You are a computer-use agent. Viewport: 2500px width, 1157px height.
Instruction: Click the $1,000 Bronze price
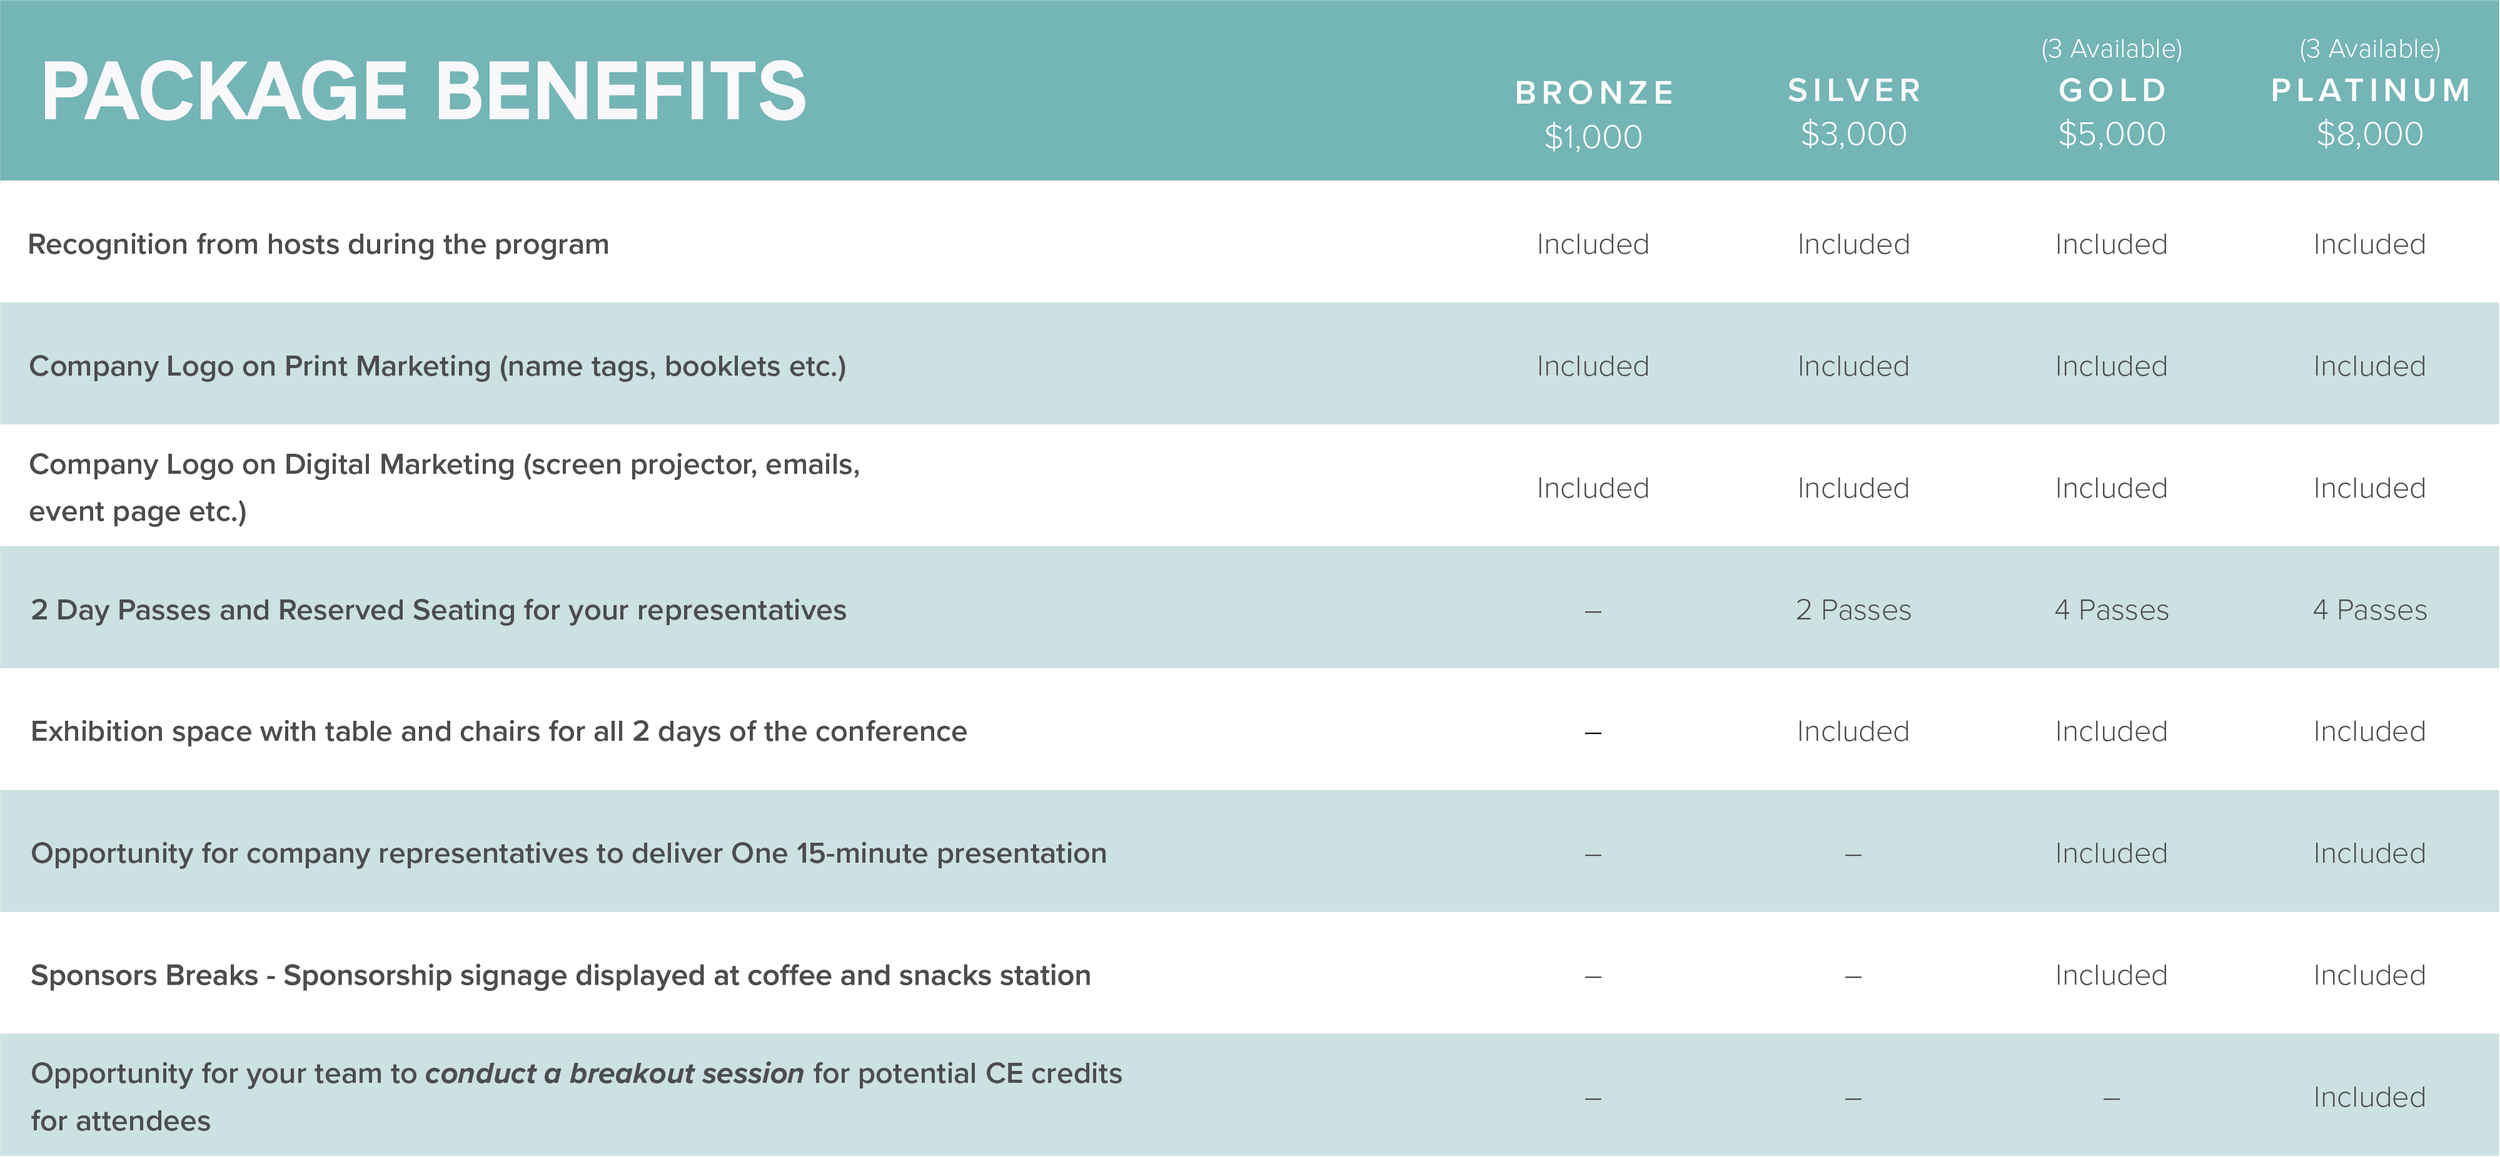(x=1593, y=137)
